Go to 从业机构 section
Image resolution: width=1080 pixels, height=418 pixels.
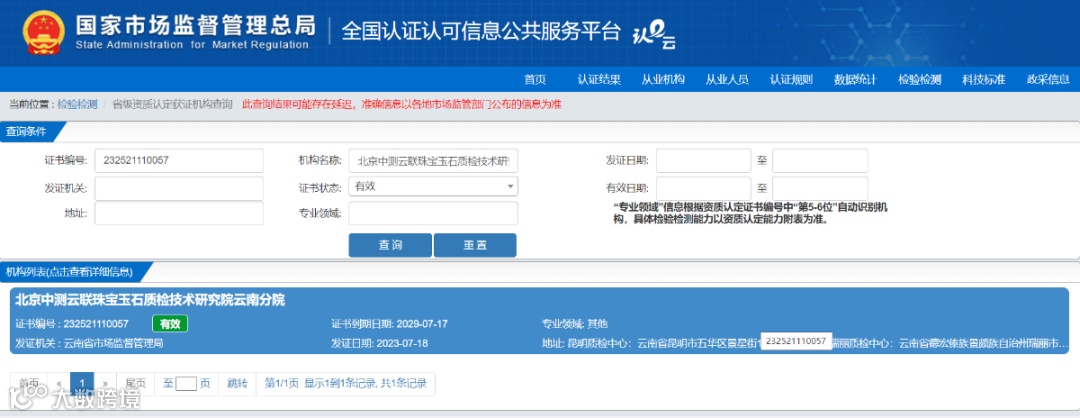pyautogui.click(x=663, y=80)
